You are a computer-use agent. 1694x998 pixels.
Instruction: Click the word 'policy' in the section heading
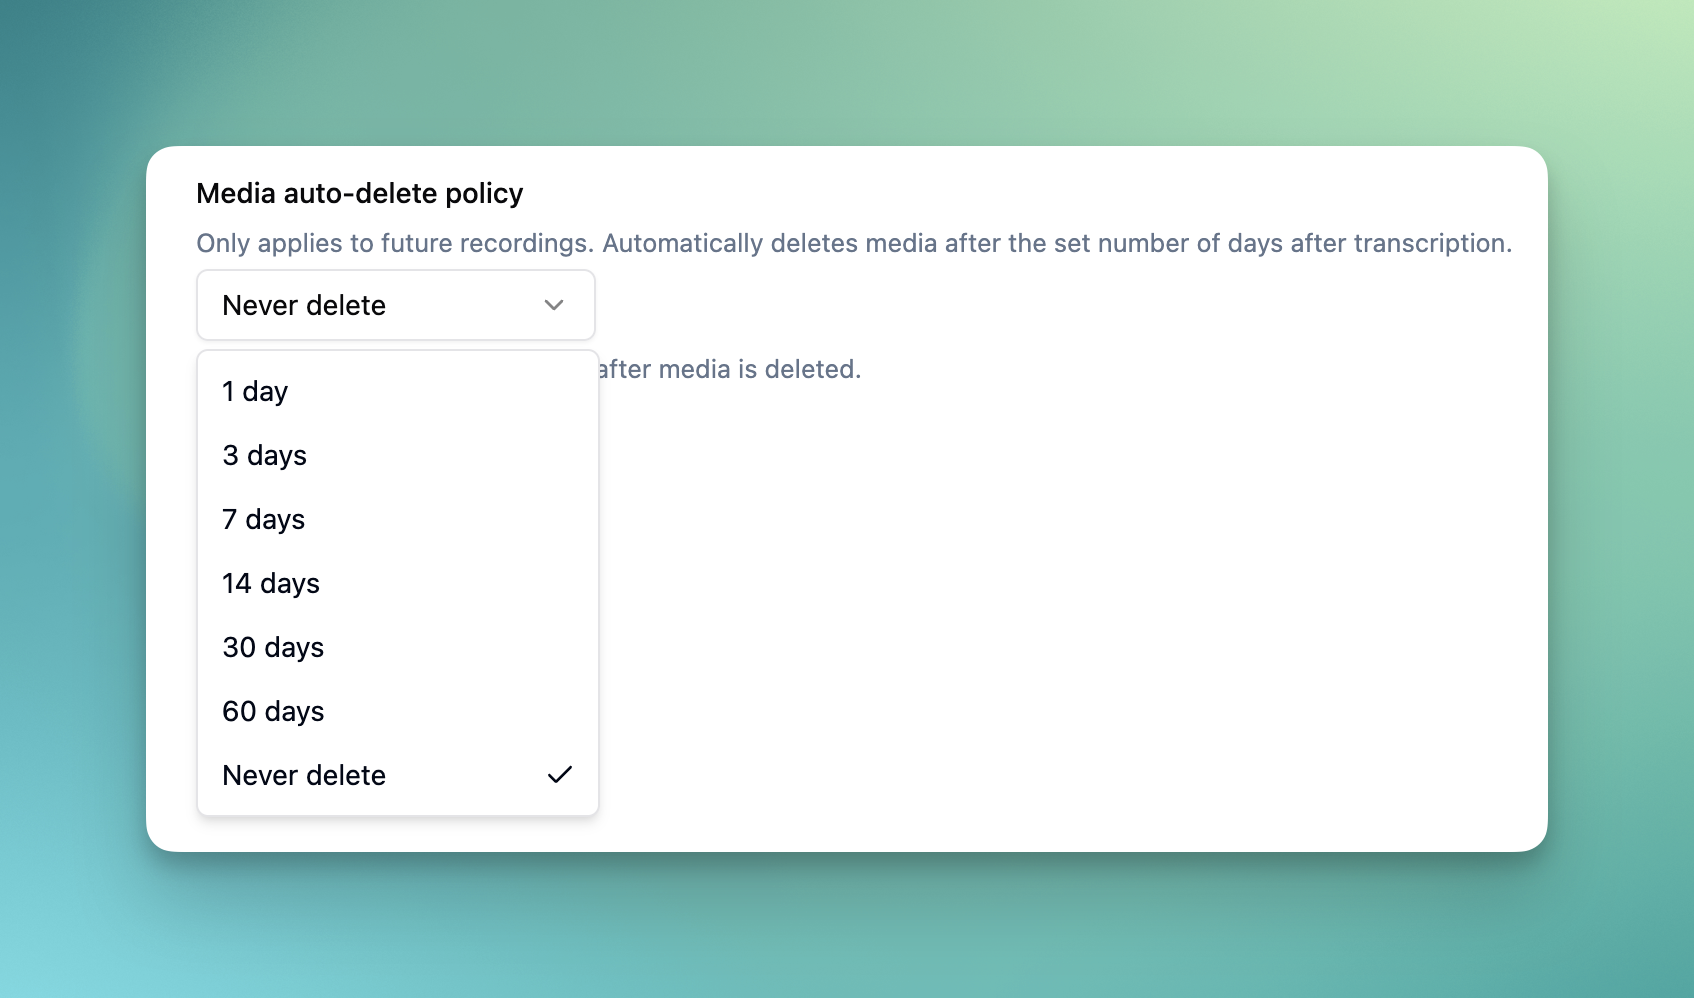(x=484, y=193)
